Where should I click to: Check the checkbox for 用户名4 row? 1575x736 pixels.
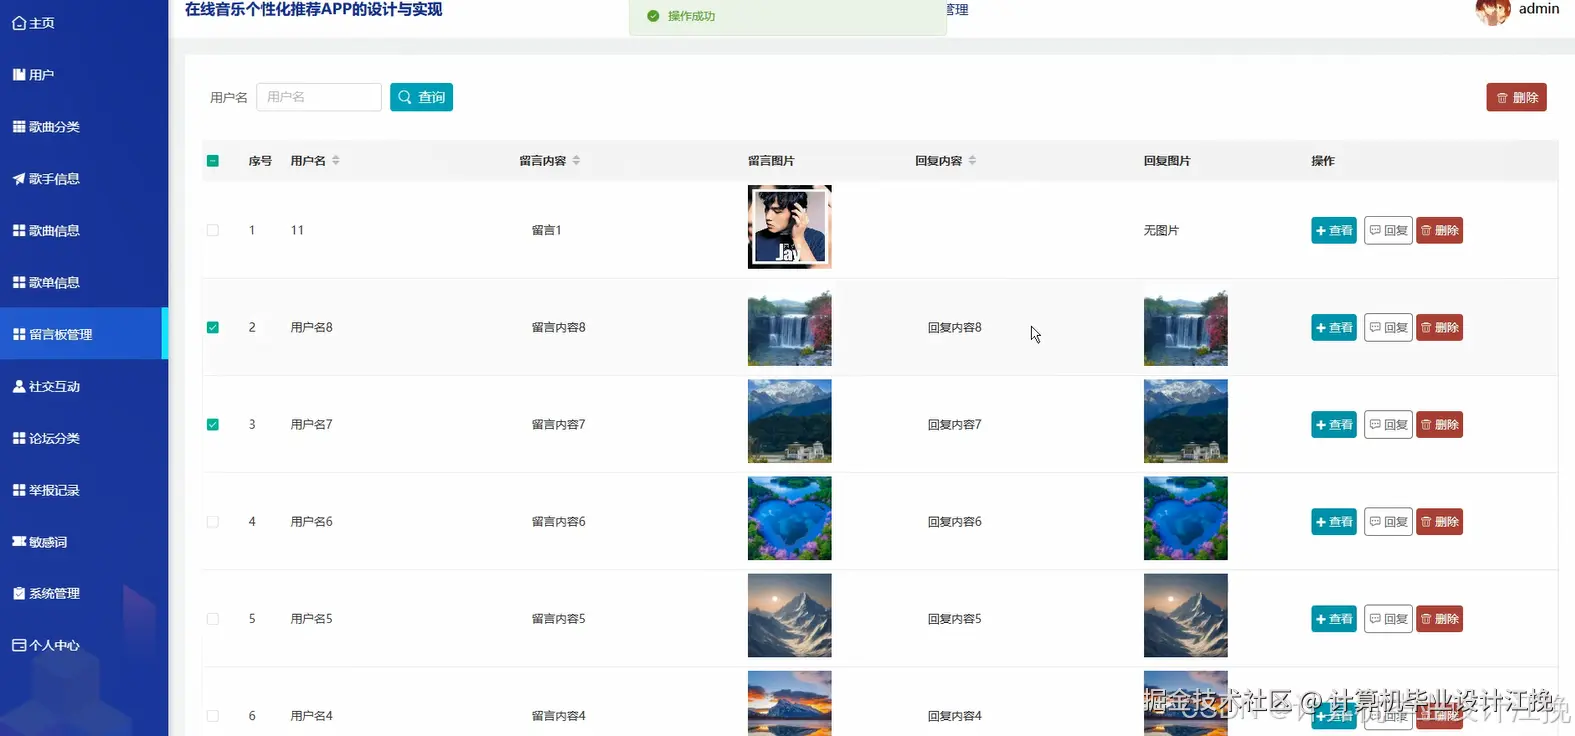point(213,716)
